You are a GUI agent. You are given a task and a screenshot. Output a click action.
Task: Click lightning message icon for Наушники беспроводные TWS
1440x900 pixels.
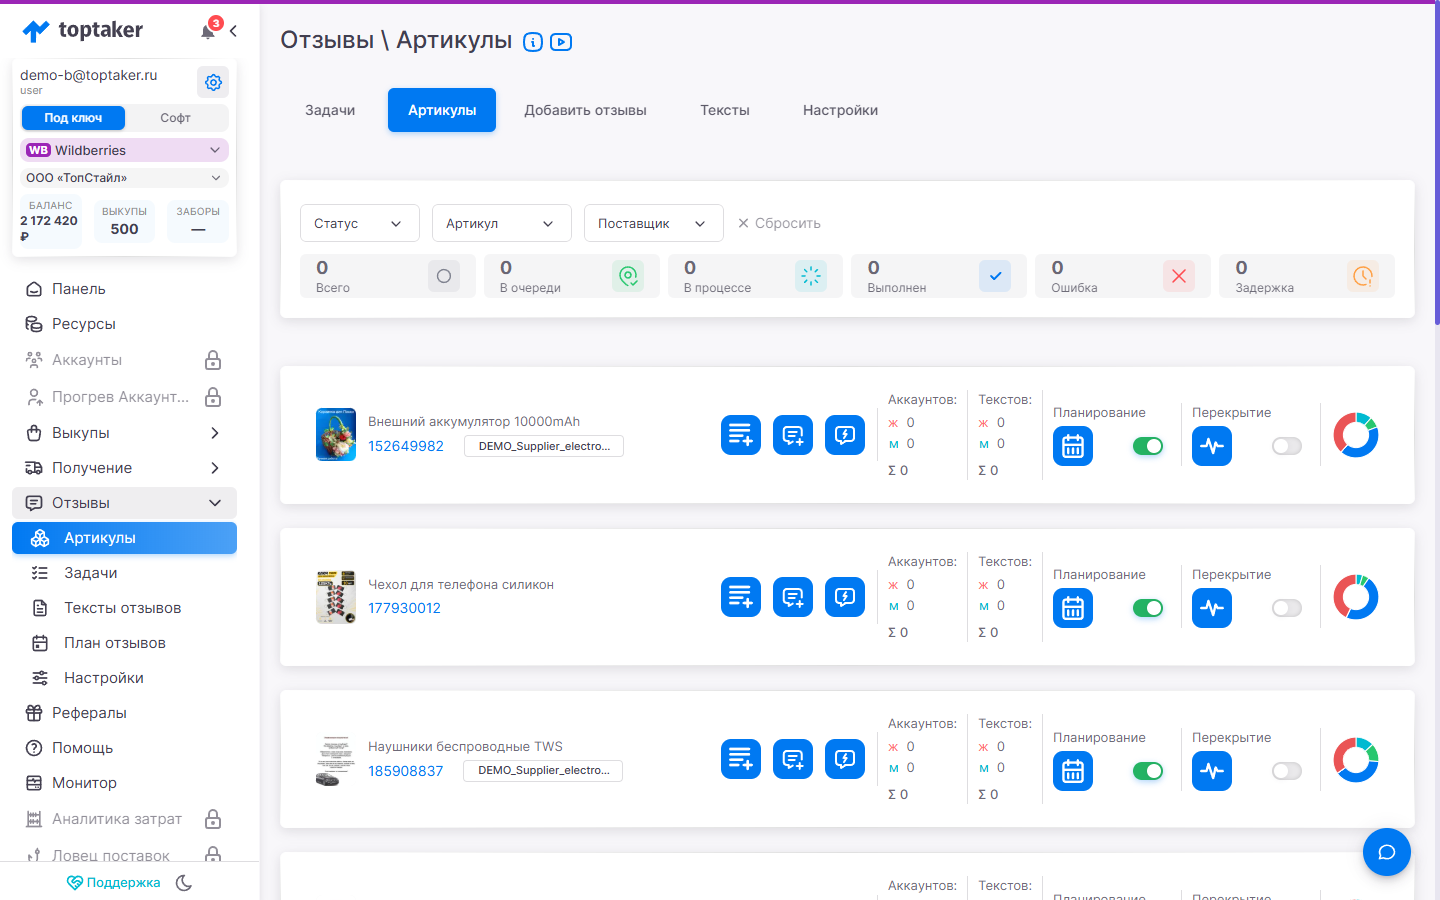(845, 759)
